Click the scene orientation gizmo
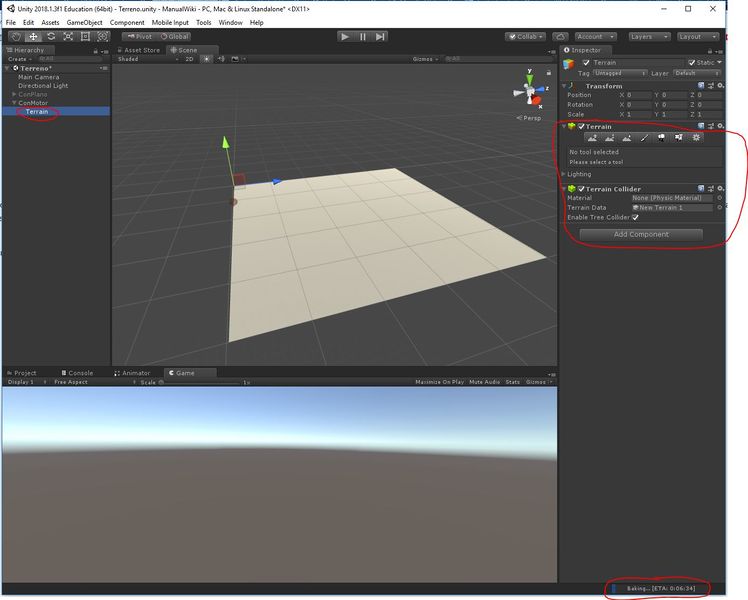This screenshot has width=748, height=600. tap(529, 90)
